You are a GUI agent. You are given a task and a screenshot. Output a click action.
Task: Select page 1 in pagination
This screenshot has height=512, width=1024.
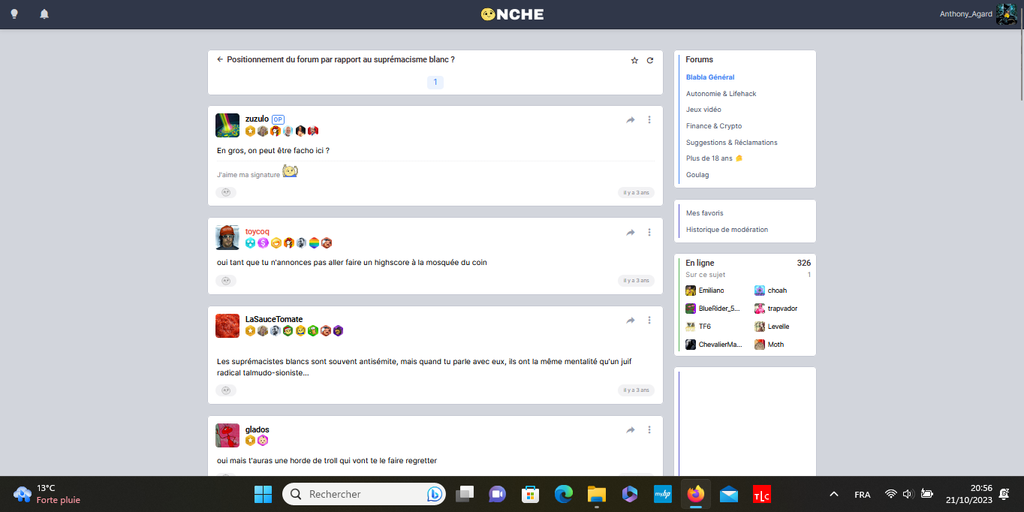click(435, 82)
